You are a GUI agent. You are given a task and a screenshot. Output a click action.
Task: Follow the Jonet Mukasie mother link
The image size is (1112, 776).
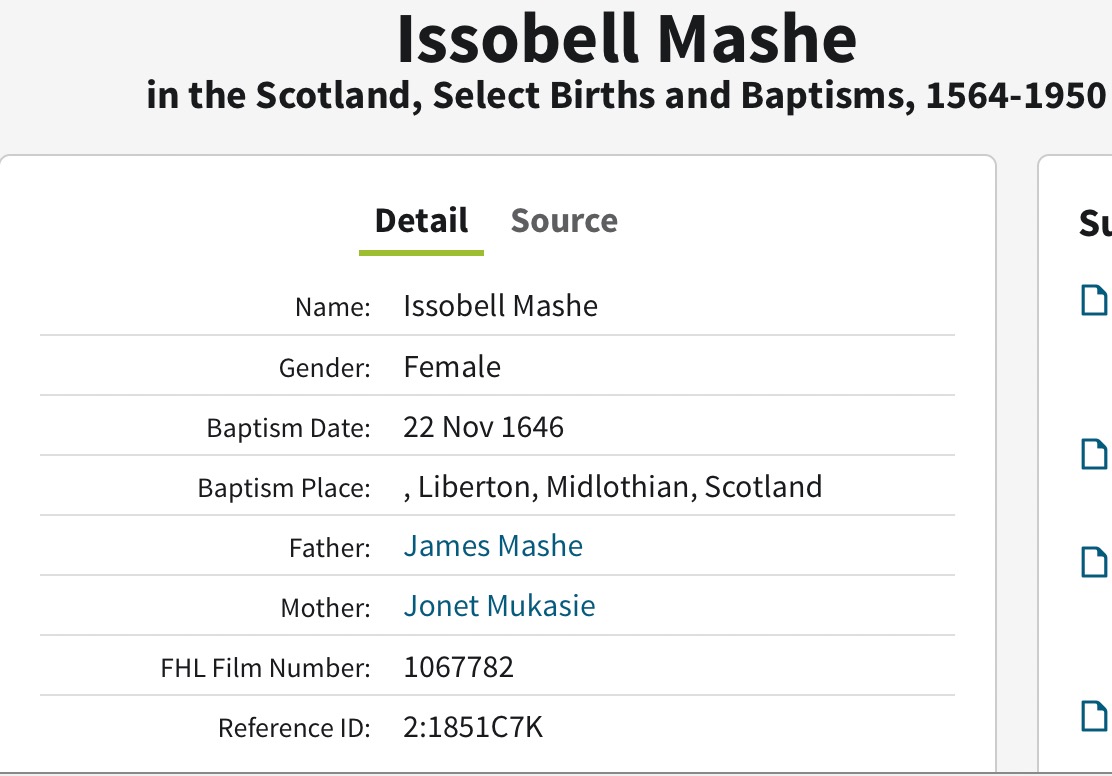[x=499, y=606]
